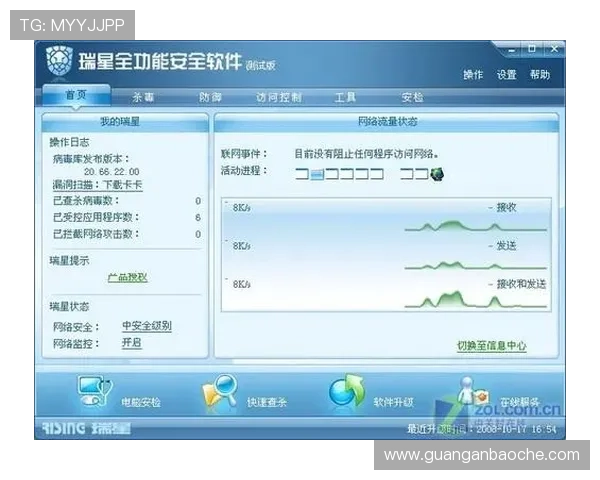Click the globe process icon in 活动进程
The image size is (600, 480).
(437, 175)
